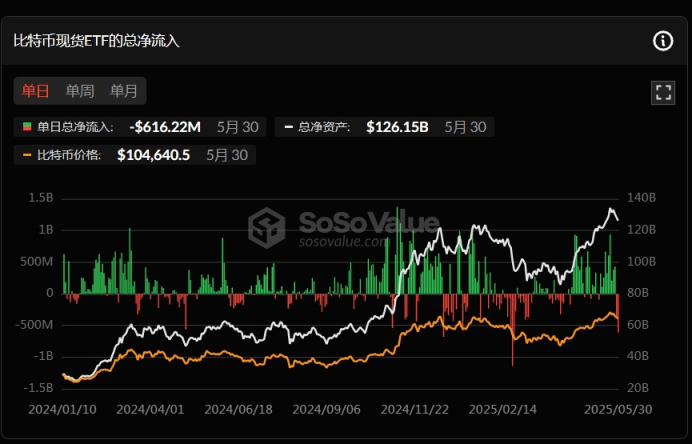Click the 2025/05/30 date axis label
This screenshot has width=692, height=444.
[618, 410]
